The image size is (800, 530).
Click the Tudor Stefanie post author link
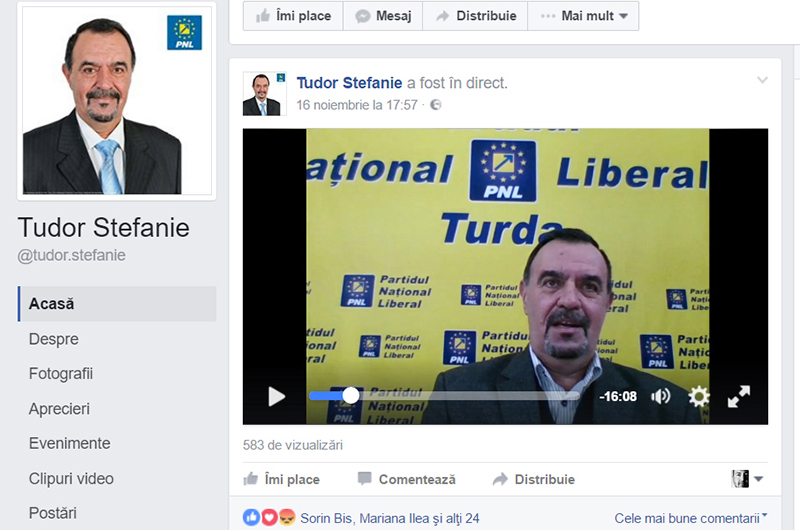pyautogui.click(x=349, y=83)
